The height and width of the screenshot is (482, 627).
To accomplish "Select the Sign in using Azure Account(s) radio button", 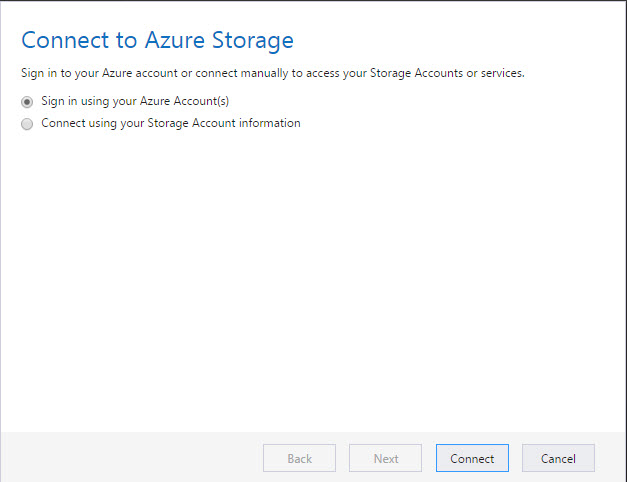I will [27, 102].
